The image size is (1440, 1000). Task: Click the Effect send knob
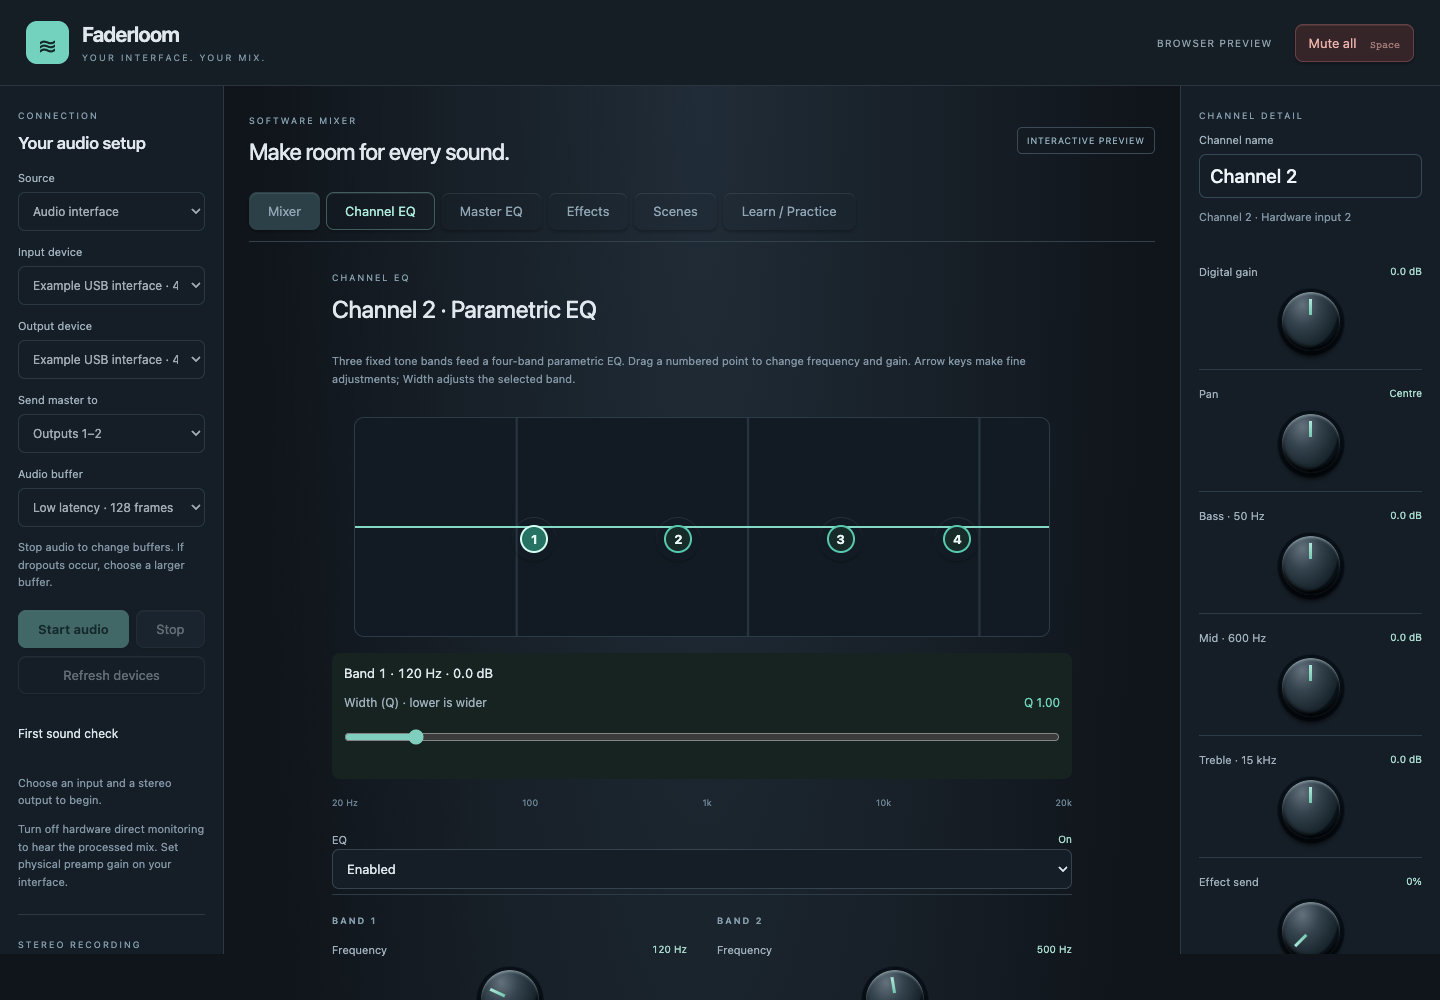(1310, 927)
